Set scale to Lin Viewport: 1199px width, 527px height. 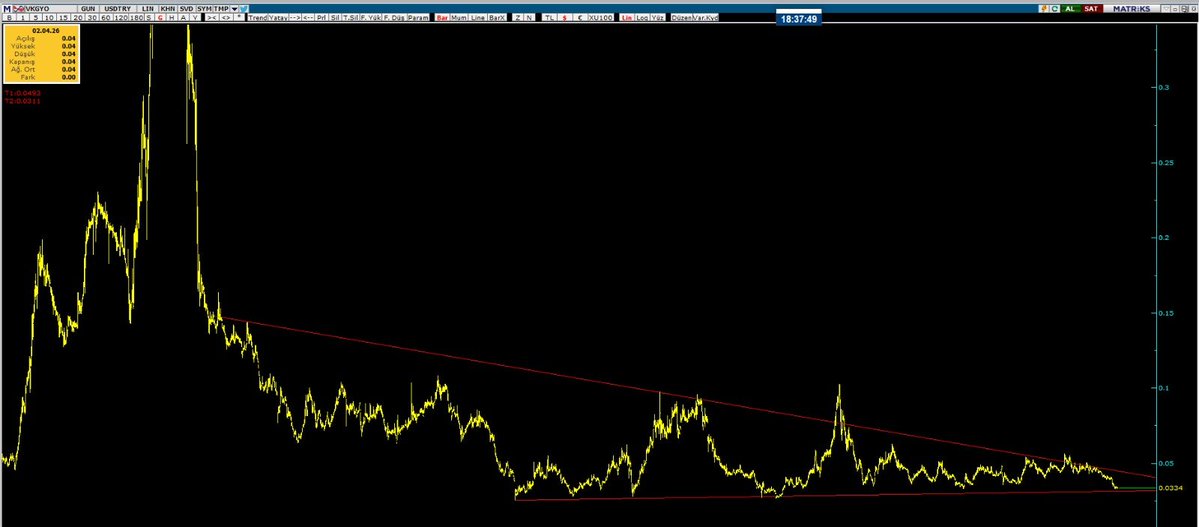(x=627, y=17)
